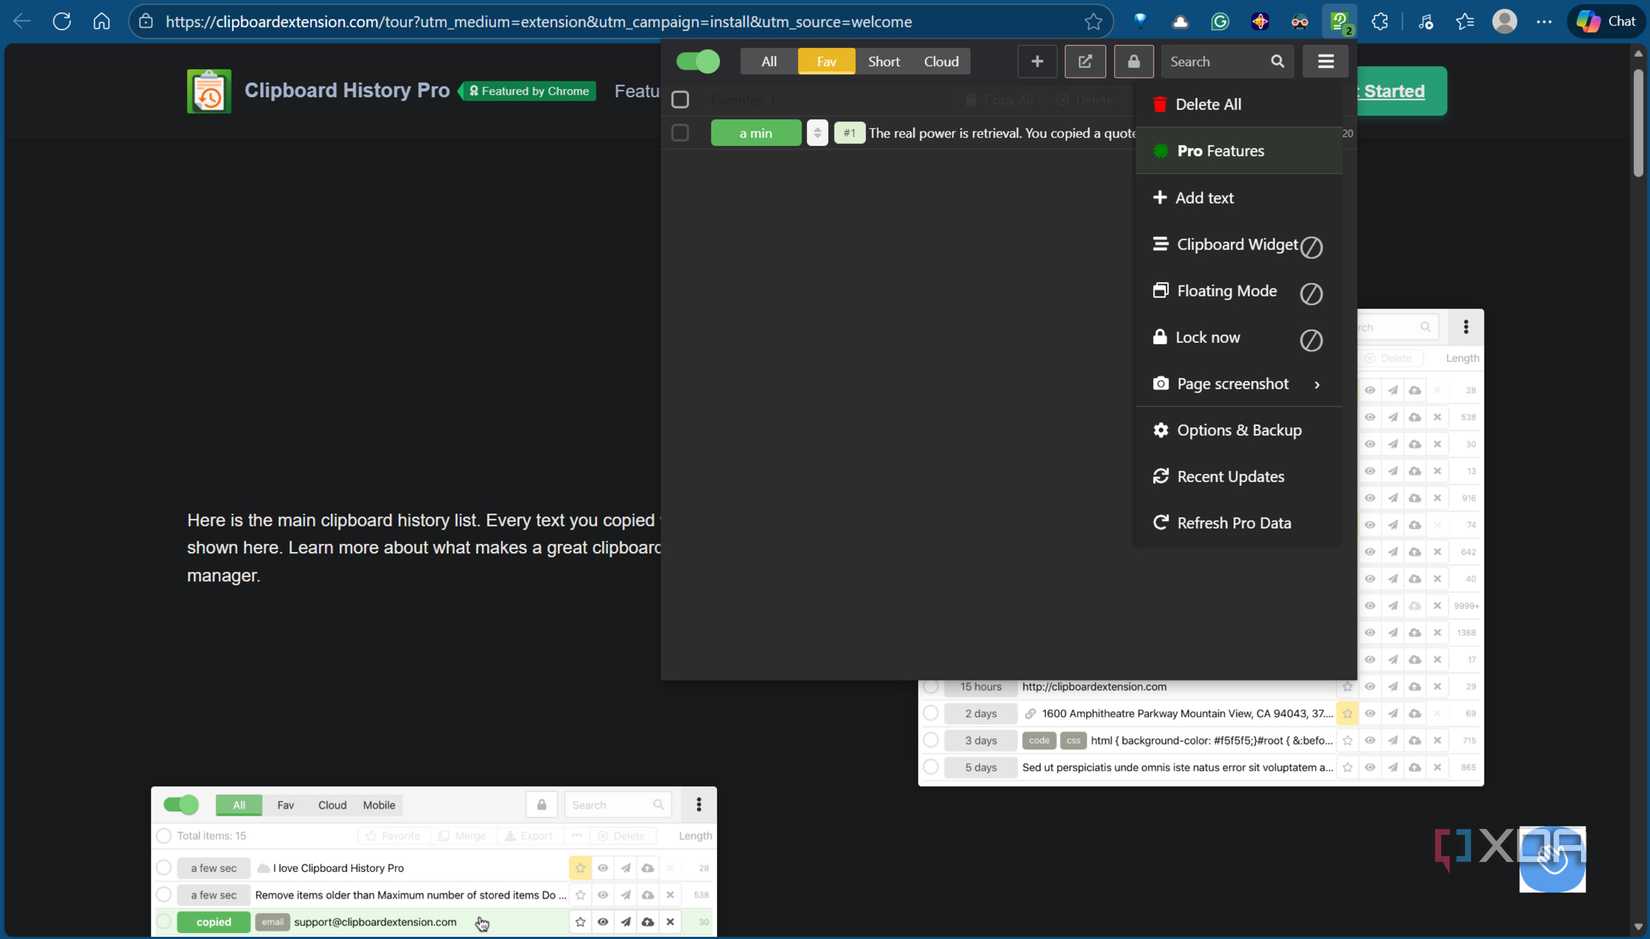
Task: Upload support email entry using the cloud icon
Action: [x=648, y=922]
